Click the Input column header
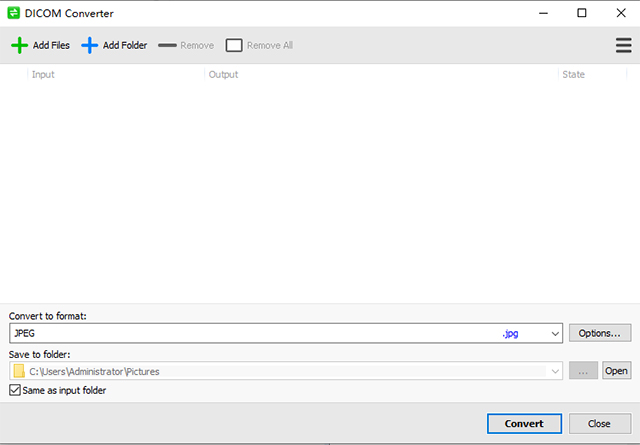Screen dimensions: 640x445 pyautogui.click(x=116, y=74)
